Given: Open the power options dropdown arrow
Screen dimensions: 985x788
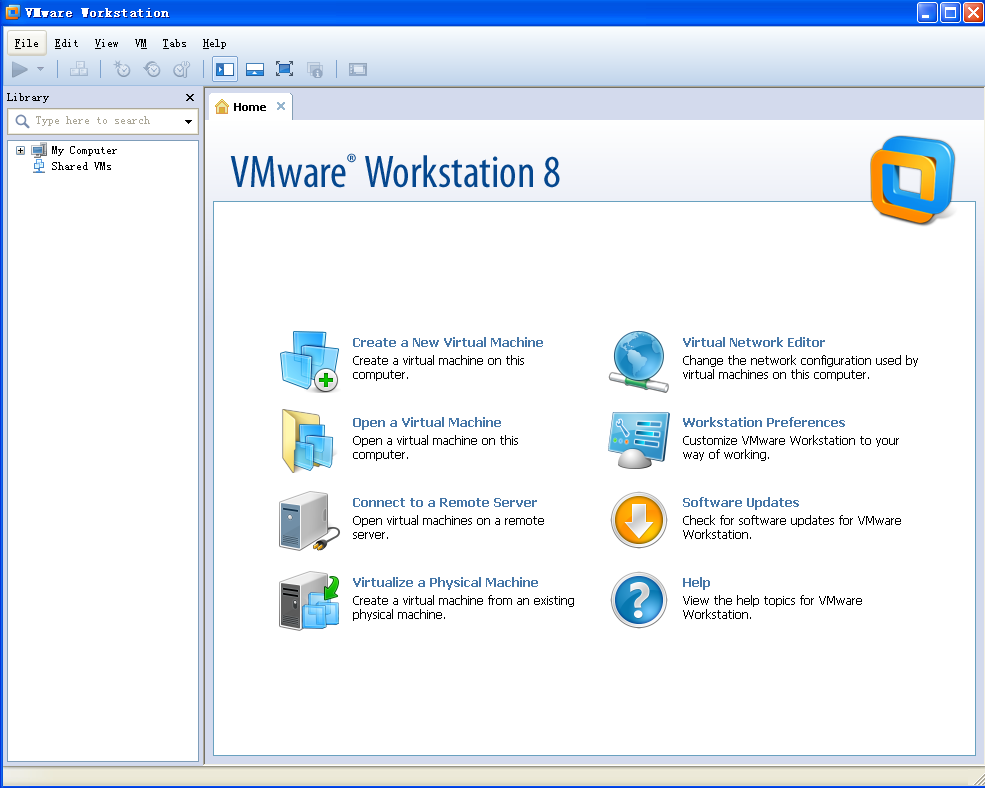Looking at the screenshot, I should point(41,69).
